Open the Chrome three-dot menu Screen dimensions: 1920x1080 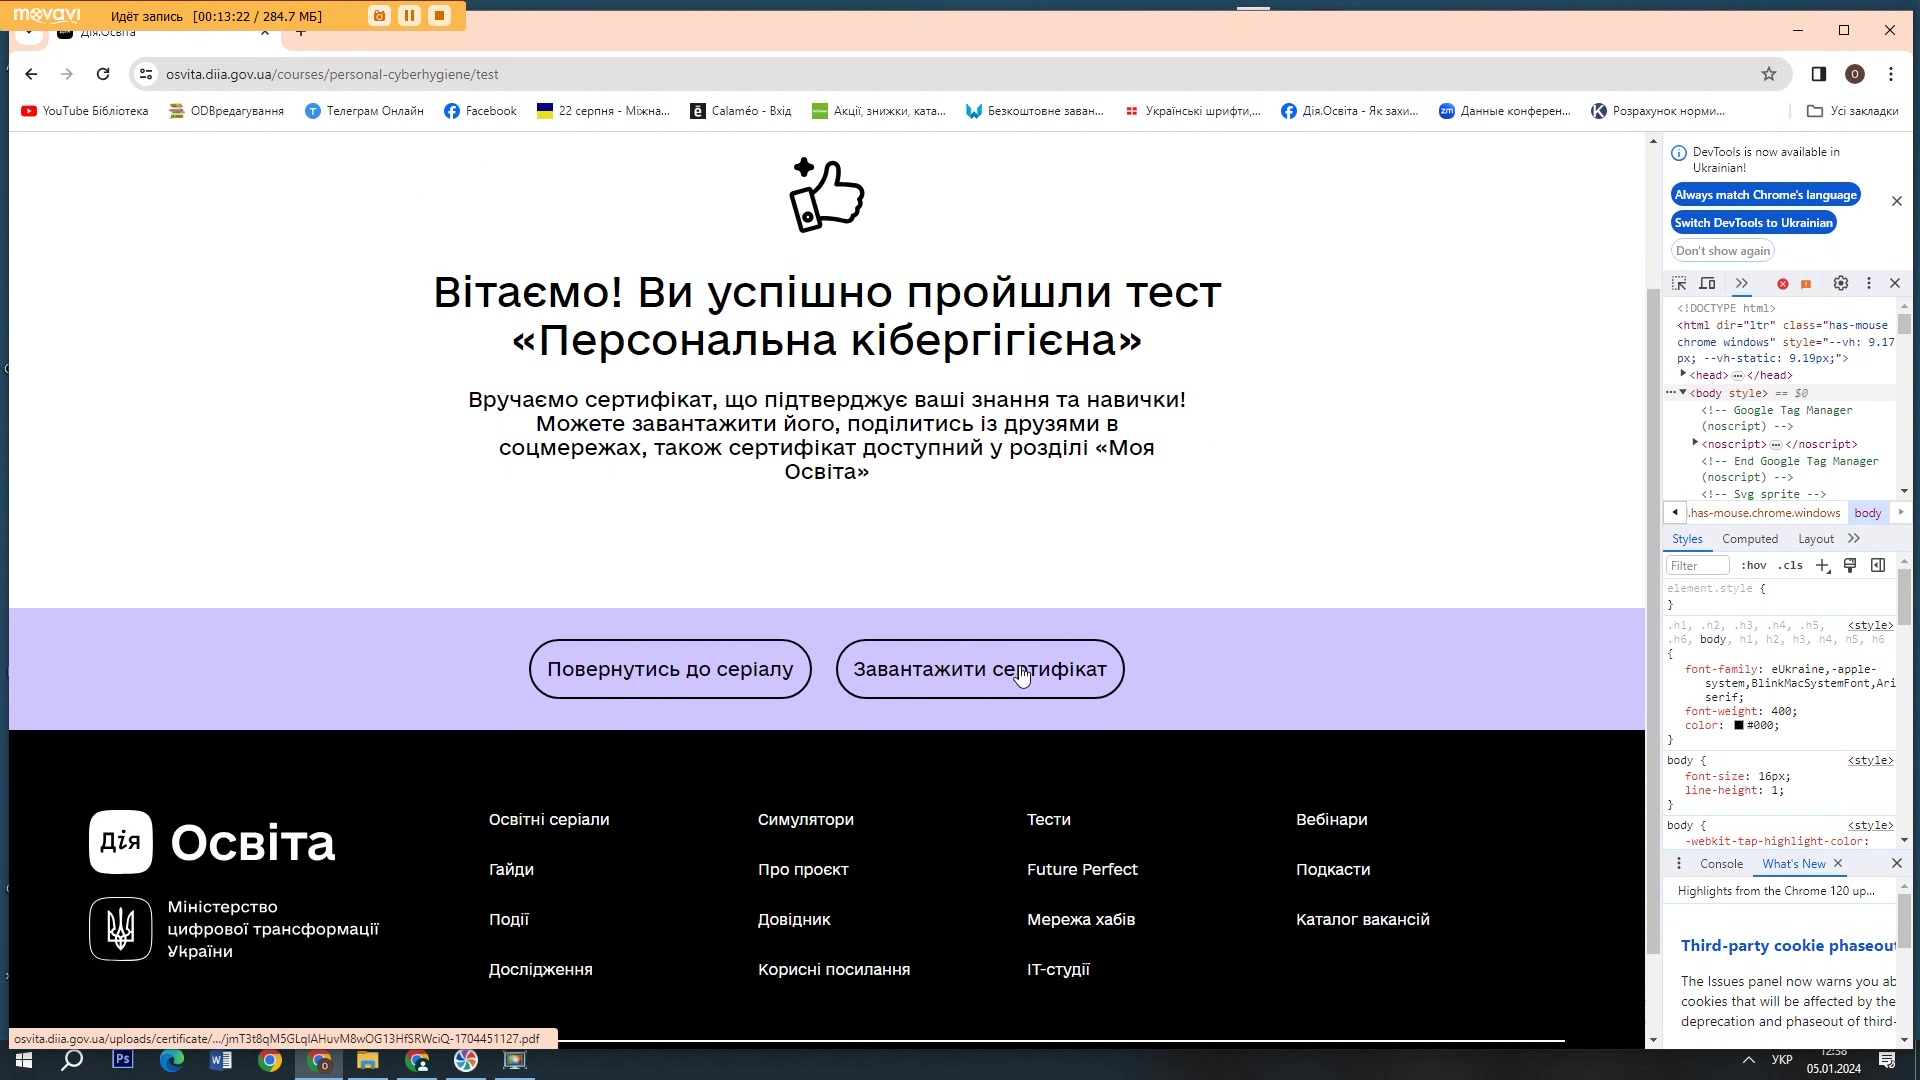point(1891,74)
